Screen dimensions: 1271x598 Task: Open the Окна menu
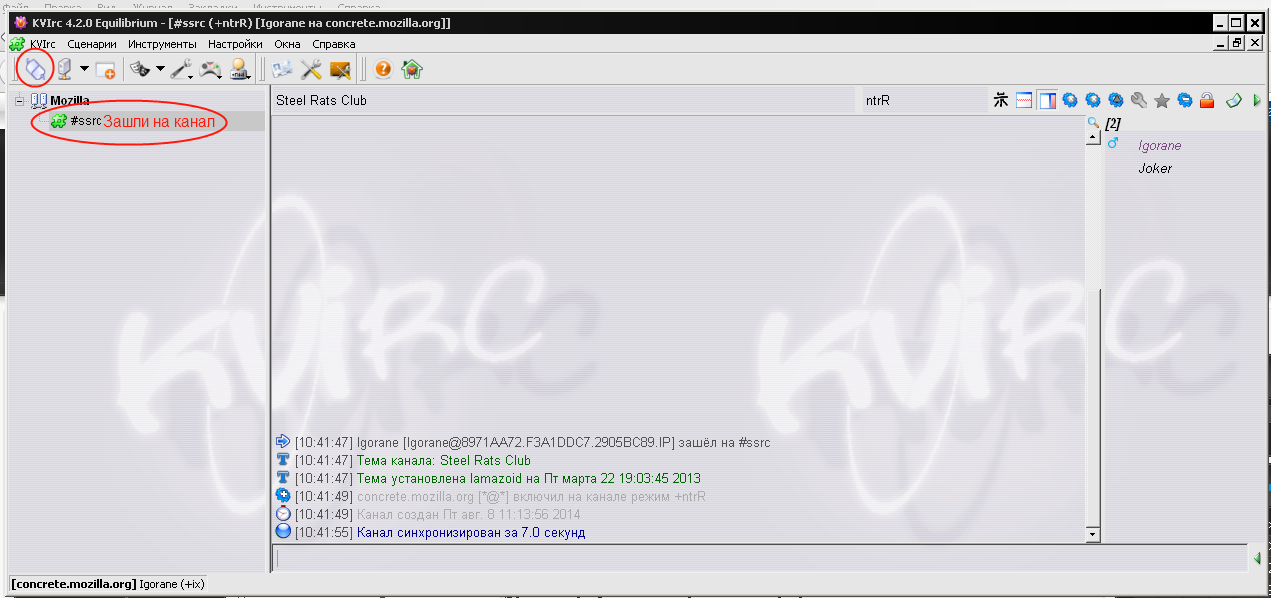point(288,44)
